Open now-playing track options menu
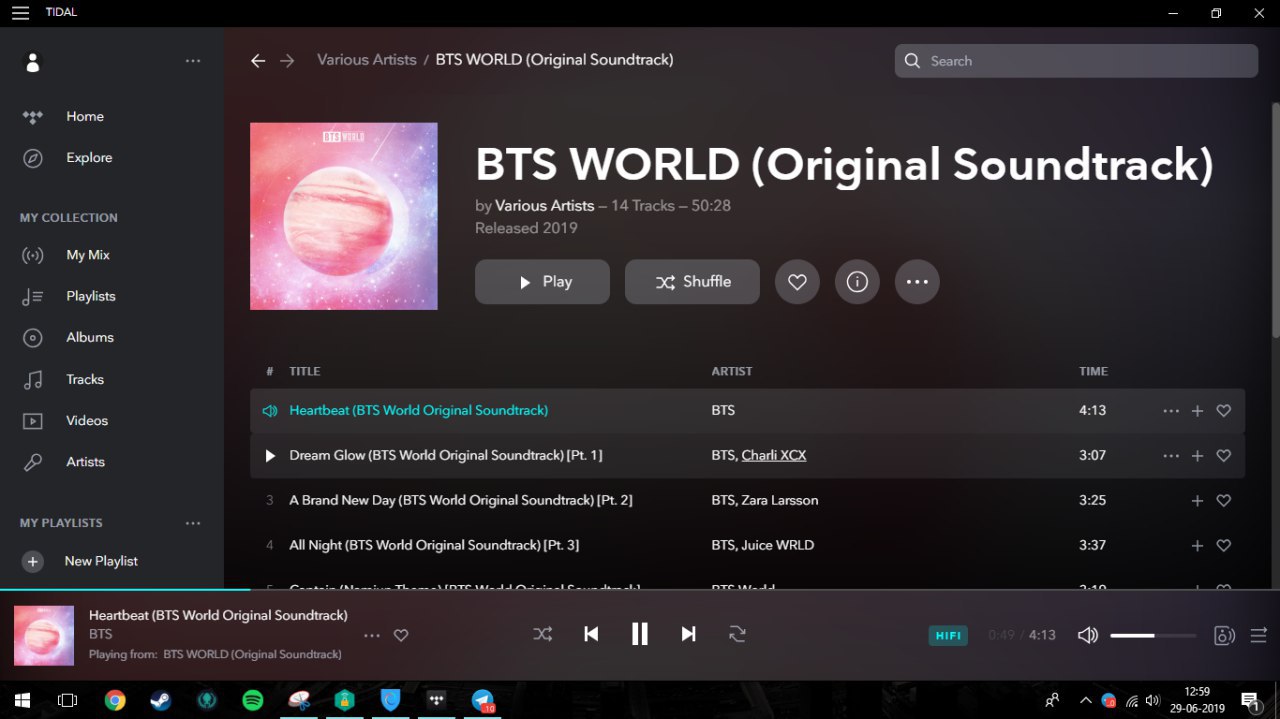This screenshot has width=1280, height=719. tap(372, 635)
